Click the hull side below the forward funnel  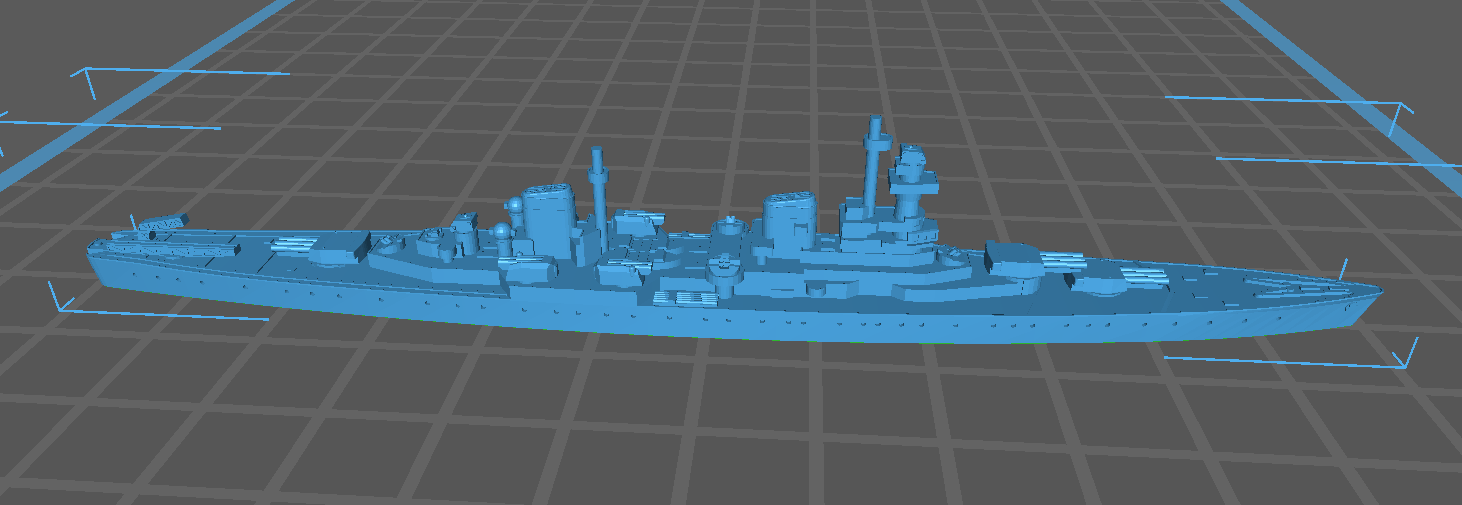pos(790,322)
